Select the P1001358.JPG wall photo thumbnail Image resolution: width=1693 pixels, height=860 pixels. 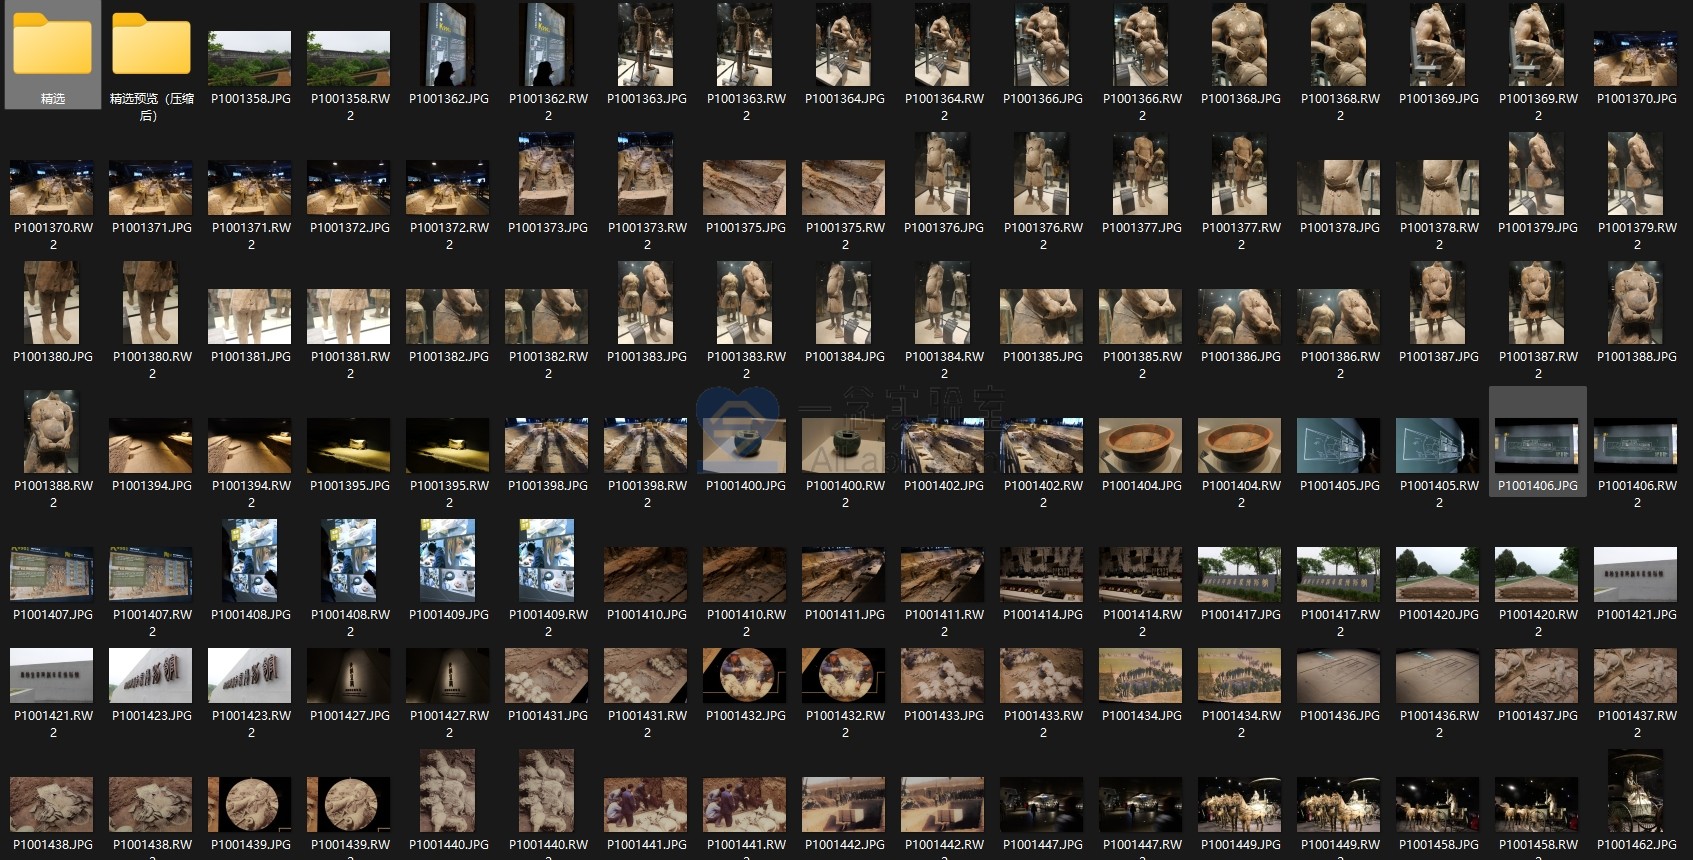250,58
